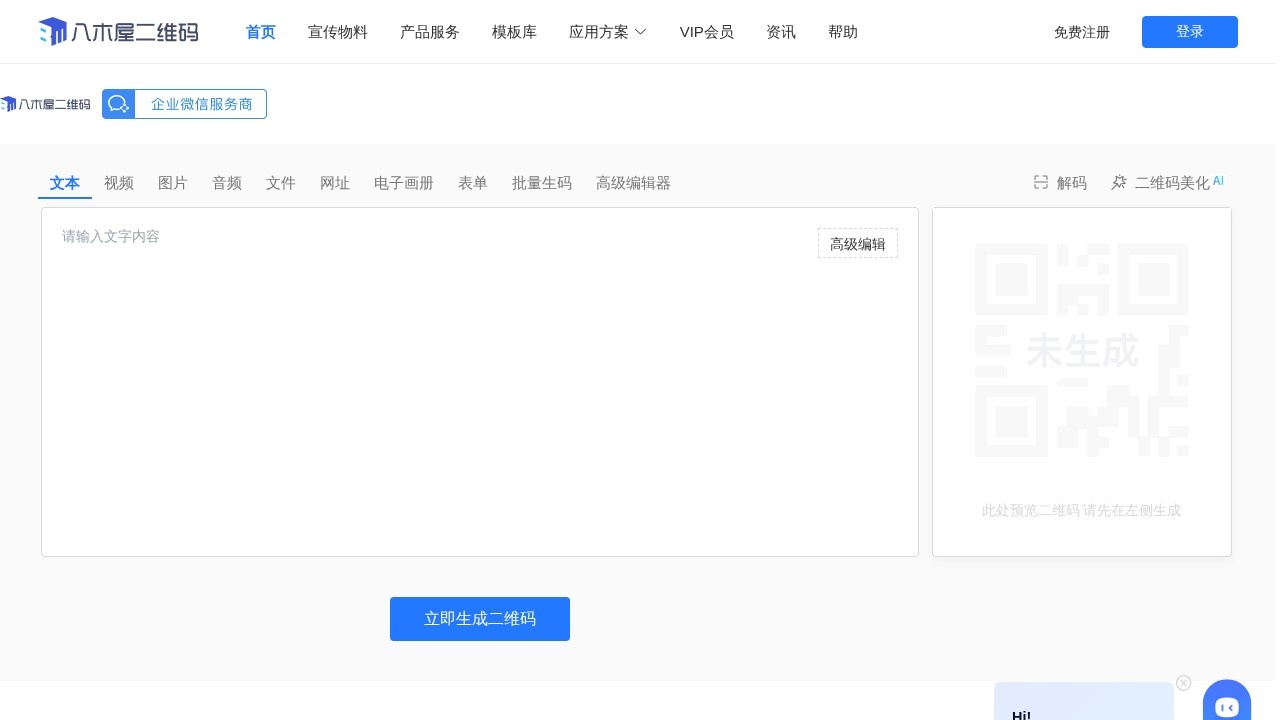Click the 未生成 QR preview placeholder
The width and height of the screenshot is (1280, 720).
click(x=1082, y=352)
